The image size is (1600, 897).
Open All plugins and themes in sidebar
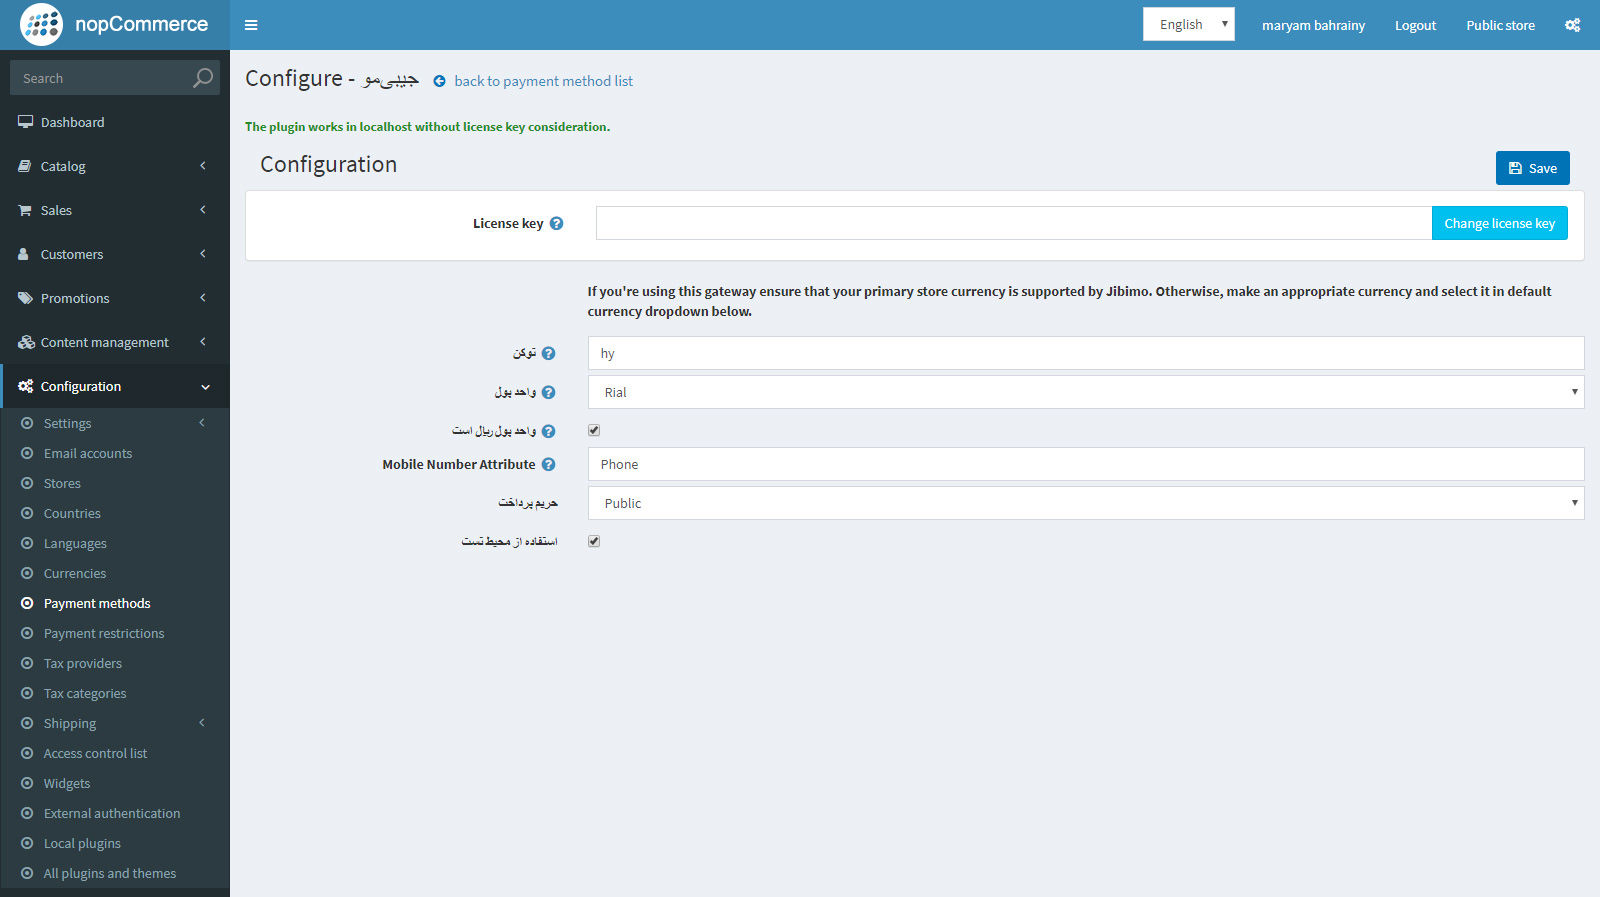tap(110, 873)
